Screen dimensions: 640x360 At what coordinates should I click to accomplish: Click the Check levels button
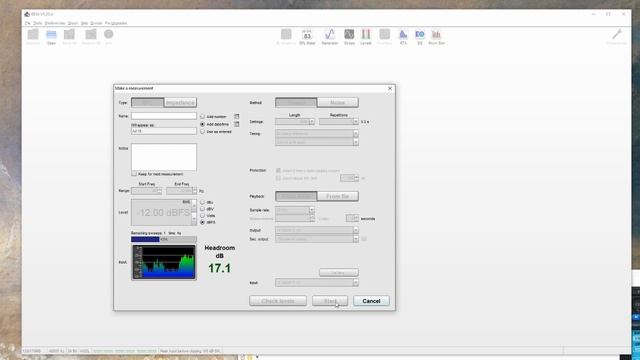click(x=278, y=301)
